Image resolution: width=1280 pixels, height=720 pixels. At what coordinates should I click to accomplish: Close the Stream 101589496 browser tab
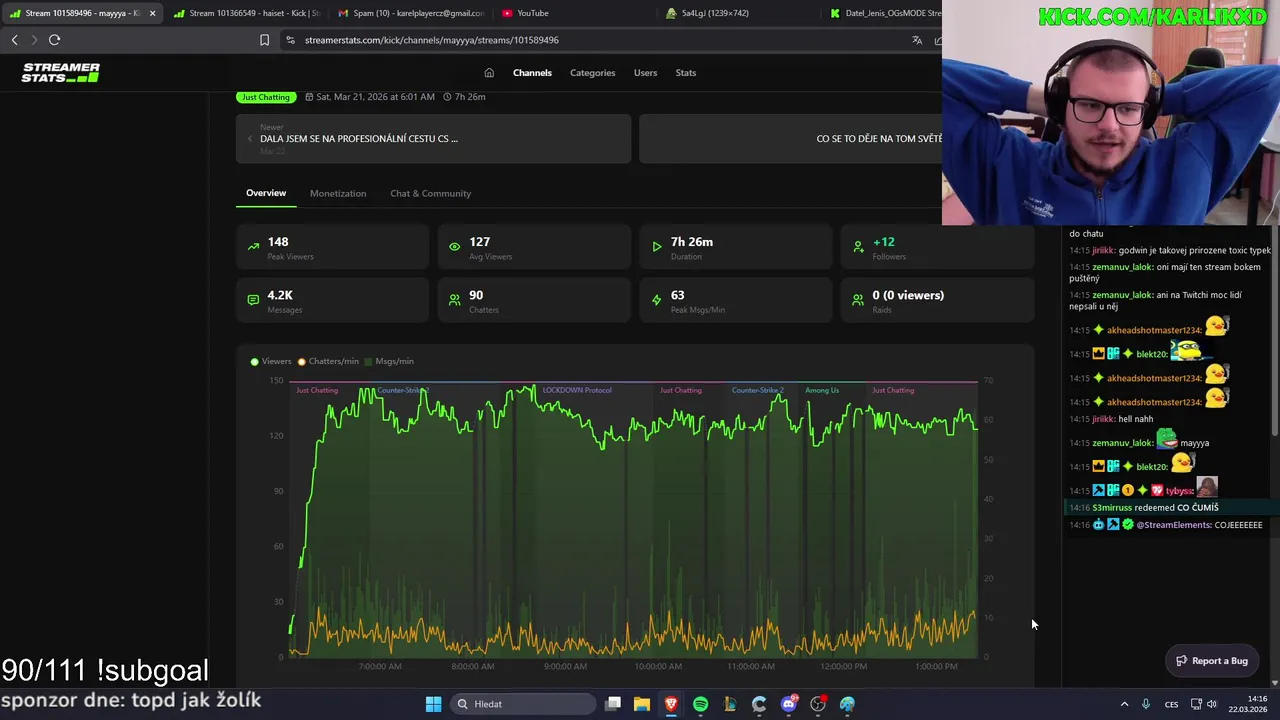pos(152,13)
